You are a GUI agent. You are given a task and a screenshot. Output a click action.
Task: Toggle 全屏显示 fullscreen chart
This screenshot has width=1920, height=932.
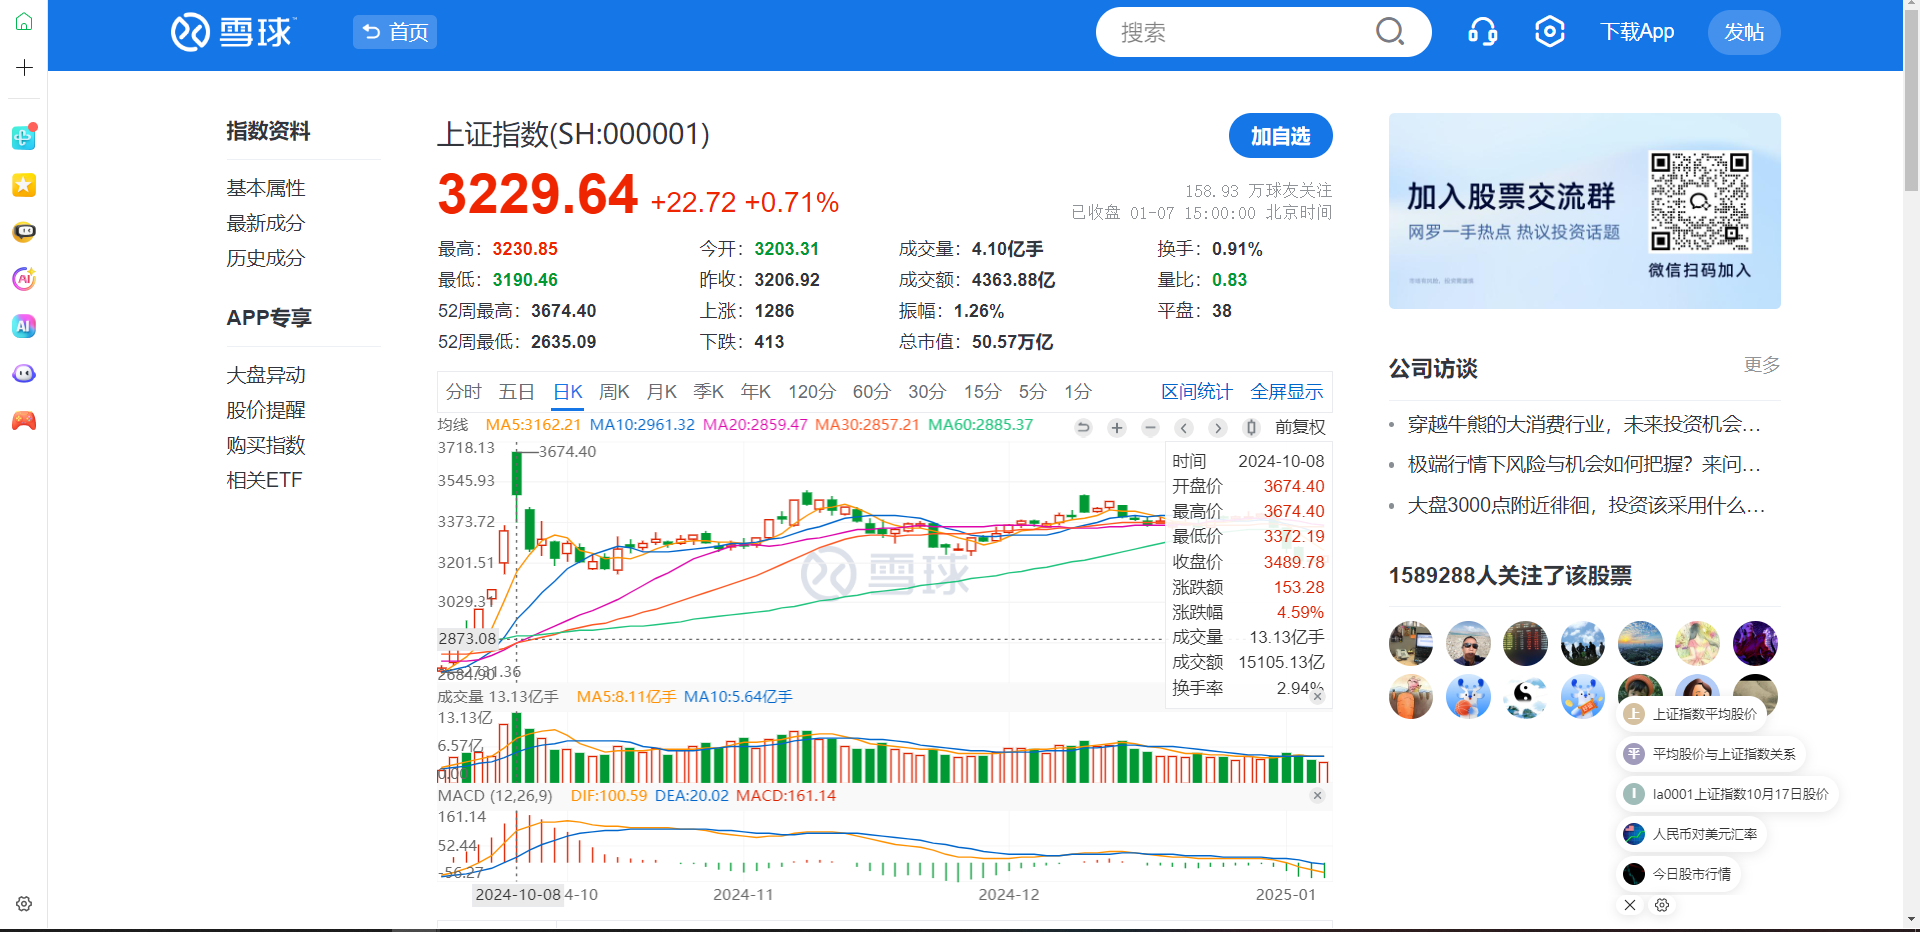(x=1287, y=392)
